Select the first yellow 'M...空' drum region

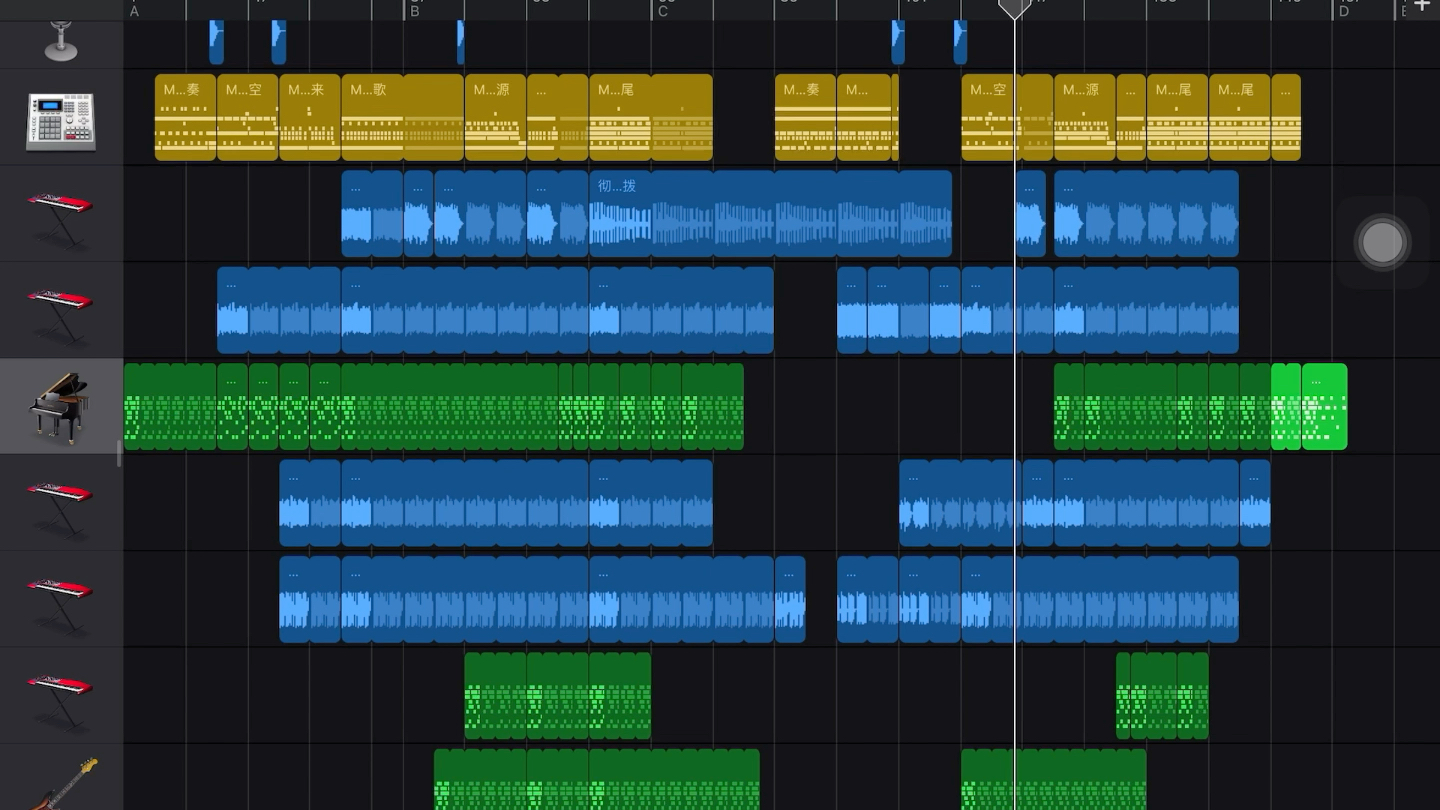(248, 117)
